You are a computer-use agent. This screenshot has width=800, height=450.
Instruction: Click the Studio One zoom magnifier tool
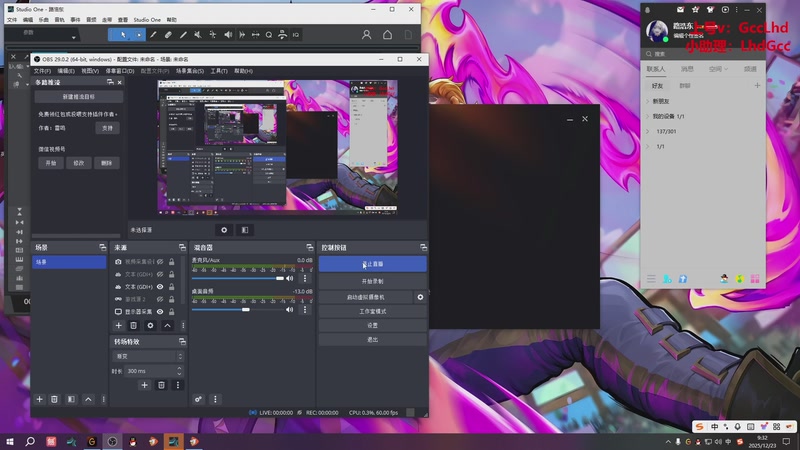[268, 35]
